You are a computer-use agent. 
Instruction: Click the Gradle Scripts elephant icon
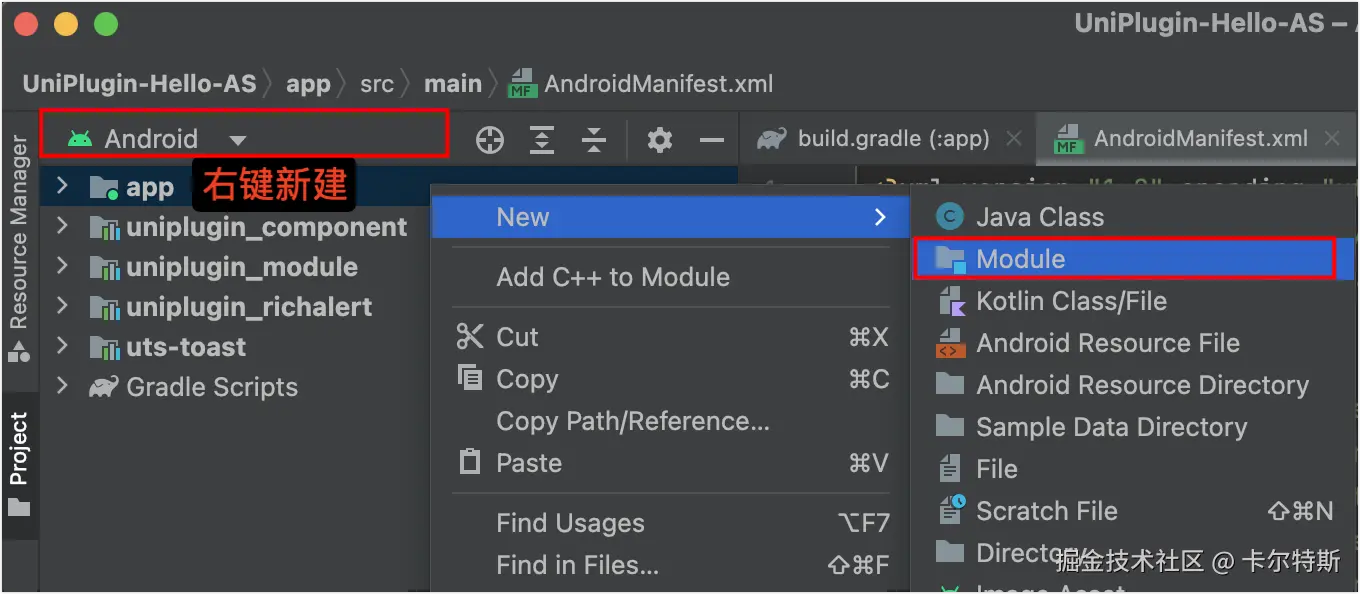pyautogui.click(x=104, y=387)
